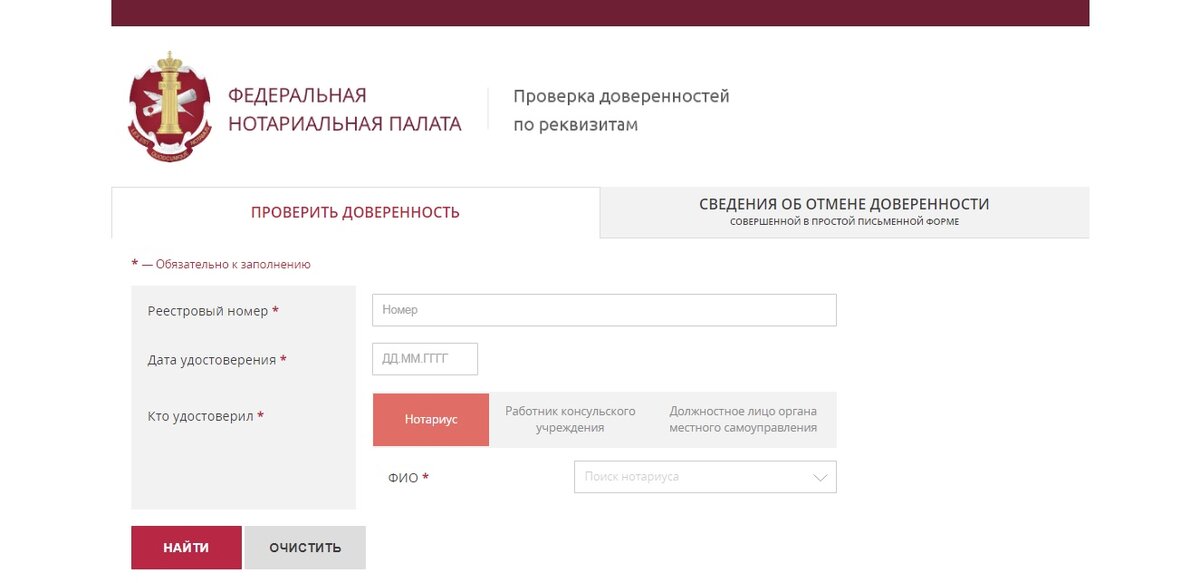Screen dimensions: 1200x583
Task: Click the Реестровый номер label
Action: pyautogui.click(x=213, y=311)
